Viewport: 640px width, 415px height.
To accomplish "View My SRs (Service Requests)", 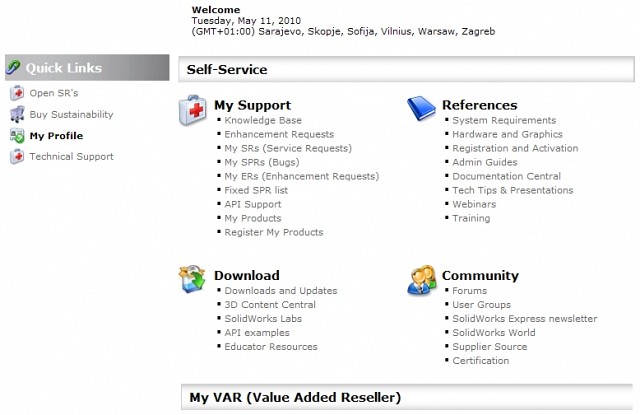I will point(288,148).
